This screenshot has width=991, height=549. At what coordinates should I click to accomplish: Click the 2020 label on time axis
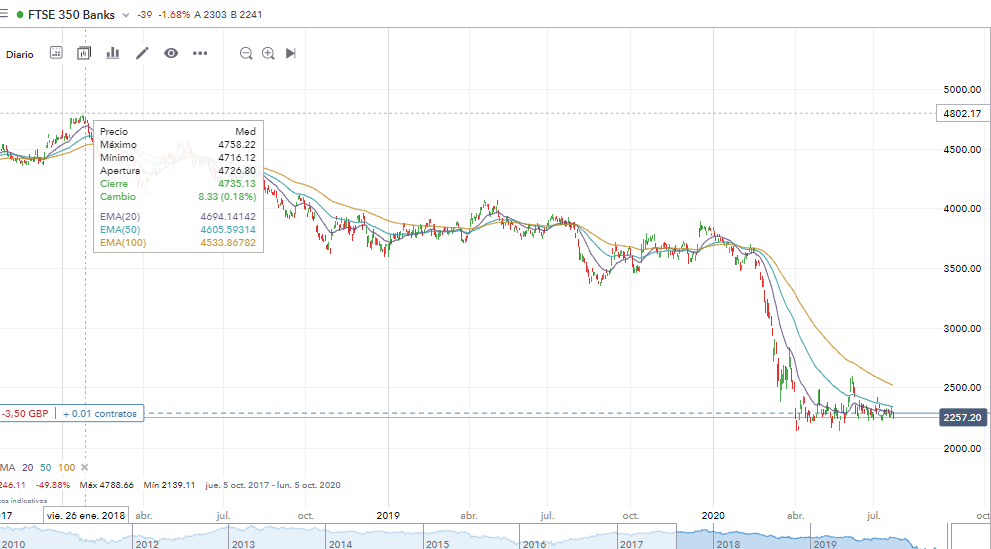(713, 516)
